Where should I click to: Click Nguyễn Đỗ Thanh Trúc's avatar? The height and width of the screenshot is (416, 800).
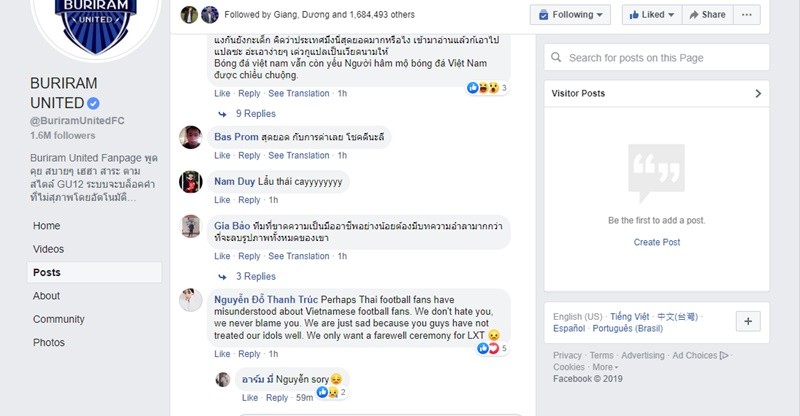191,300
